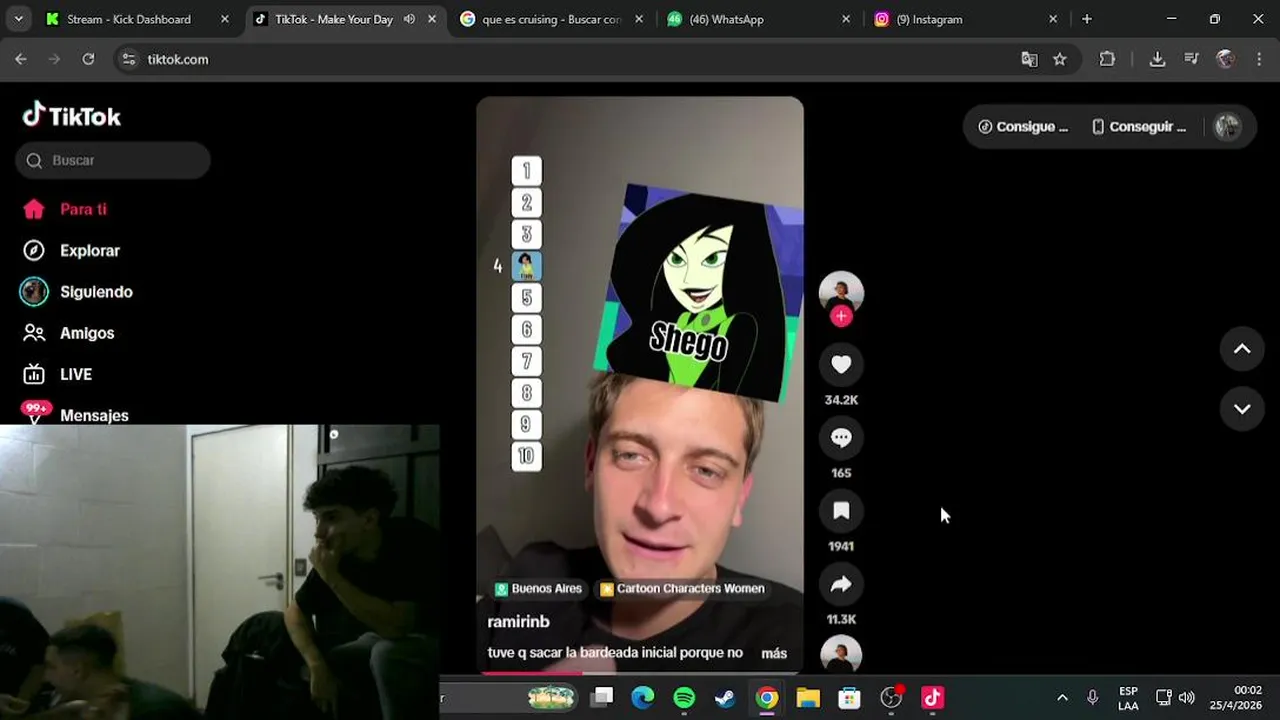Switch to the Stream - Kick Dashboard tab

(x=138, y=19)
